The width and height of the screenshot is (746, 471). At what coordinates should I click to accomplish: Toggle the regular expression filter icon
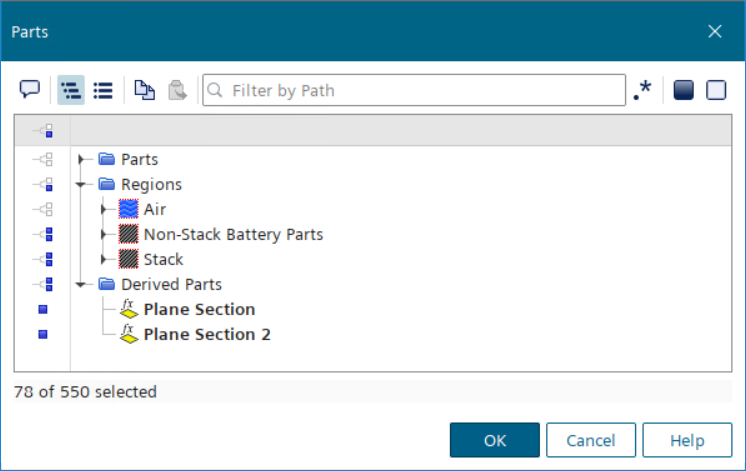point(642,90)
